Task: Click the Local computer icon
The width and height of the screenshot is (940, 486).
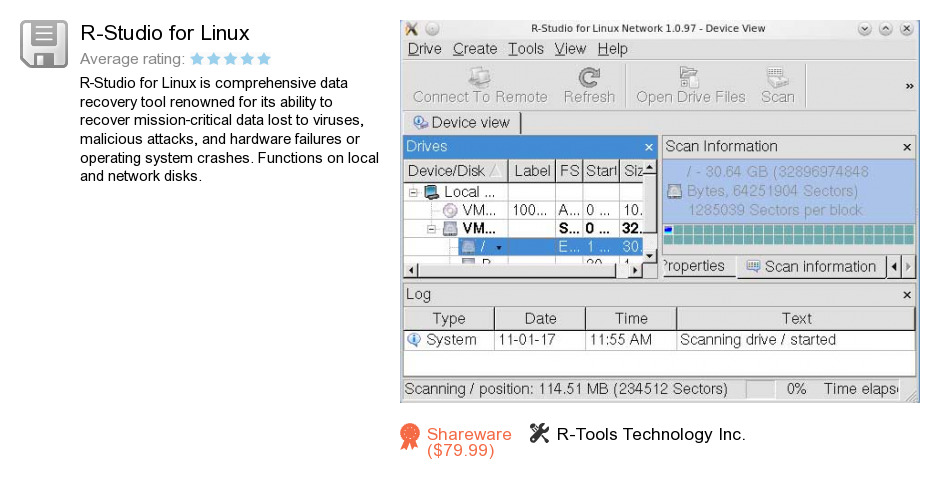Action: coord(432,192)
